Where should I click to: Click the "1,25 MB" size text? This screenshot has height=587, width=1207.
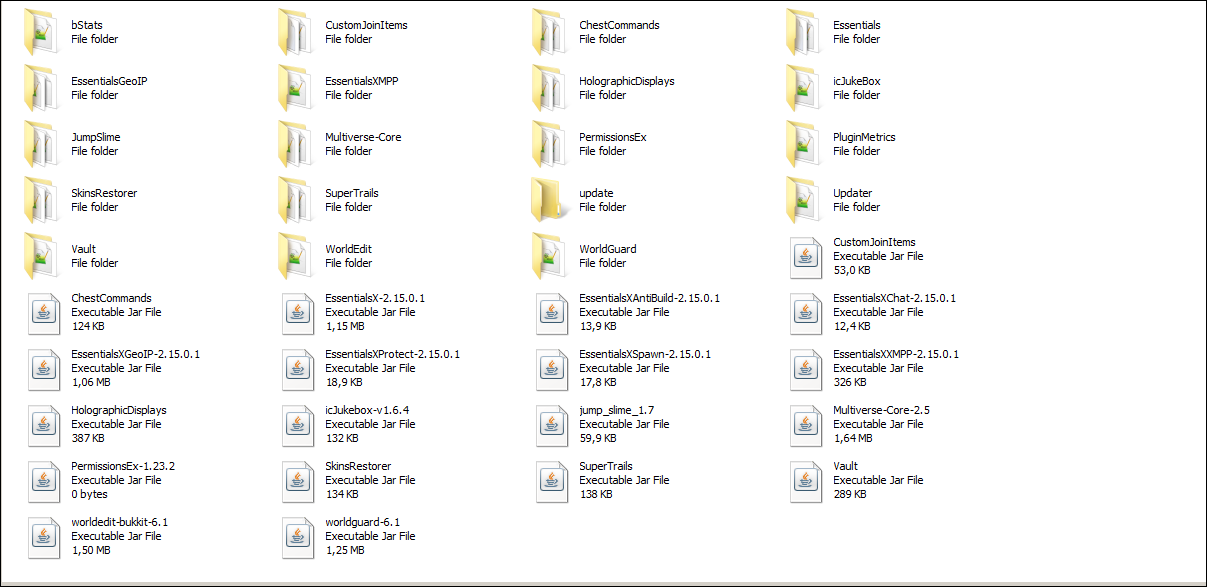(345, 550)
